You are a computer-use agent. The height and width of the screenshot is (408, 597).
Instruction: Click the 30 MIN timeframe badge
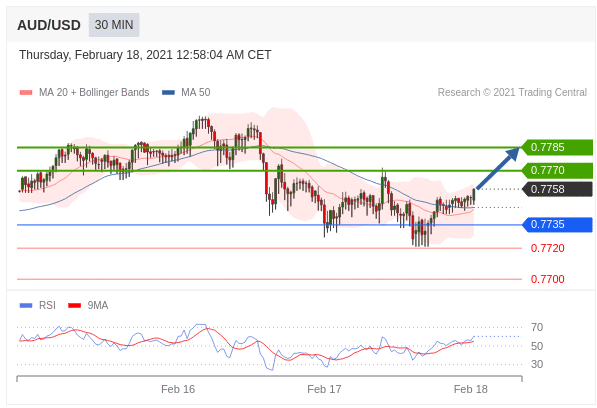pyautogui.click(x=114, y=25)
